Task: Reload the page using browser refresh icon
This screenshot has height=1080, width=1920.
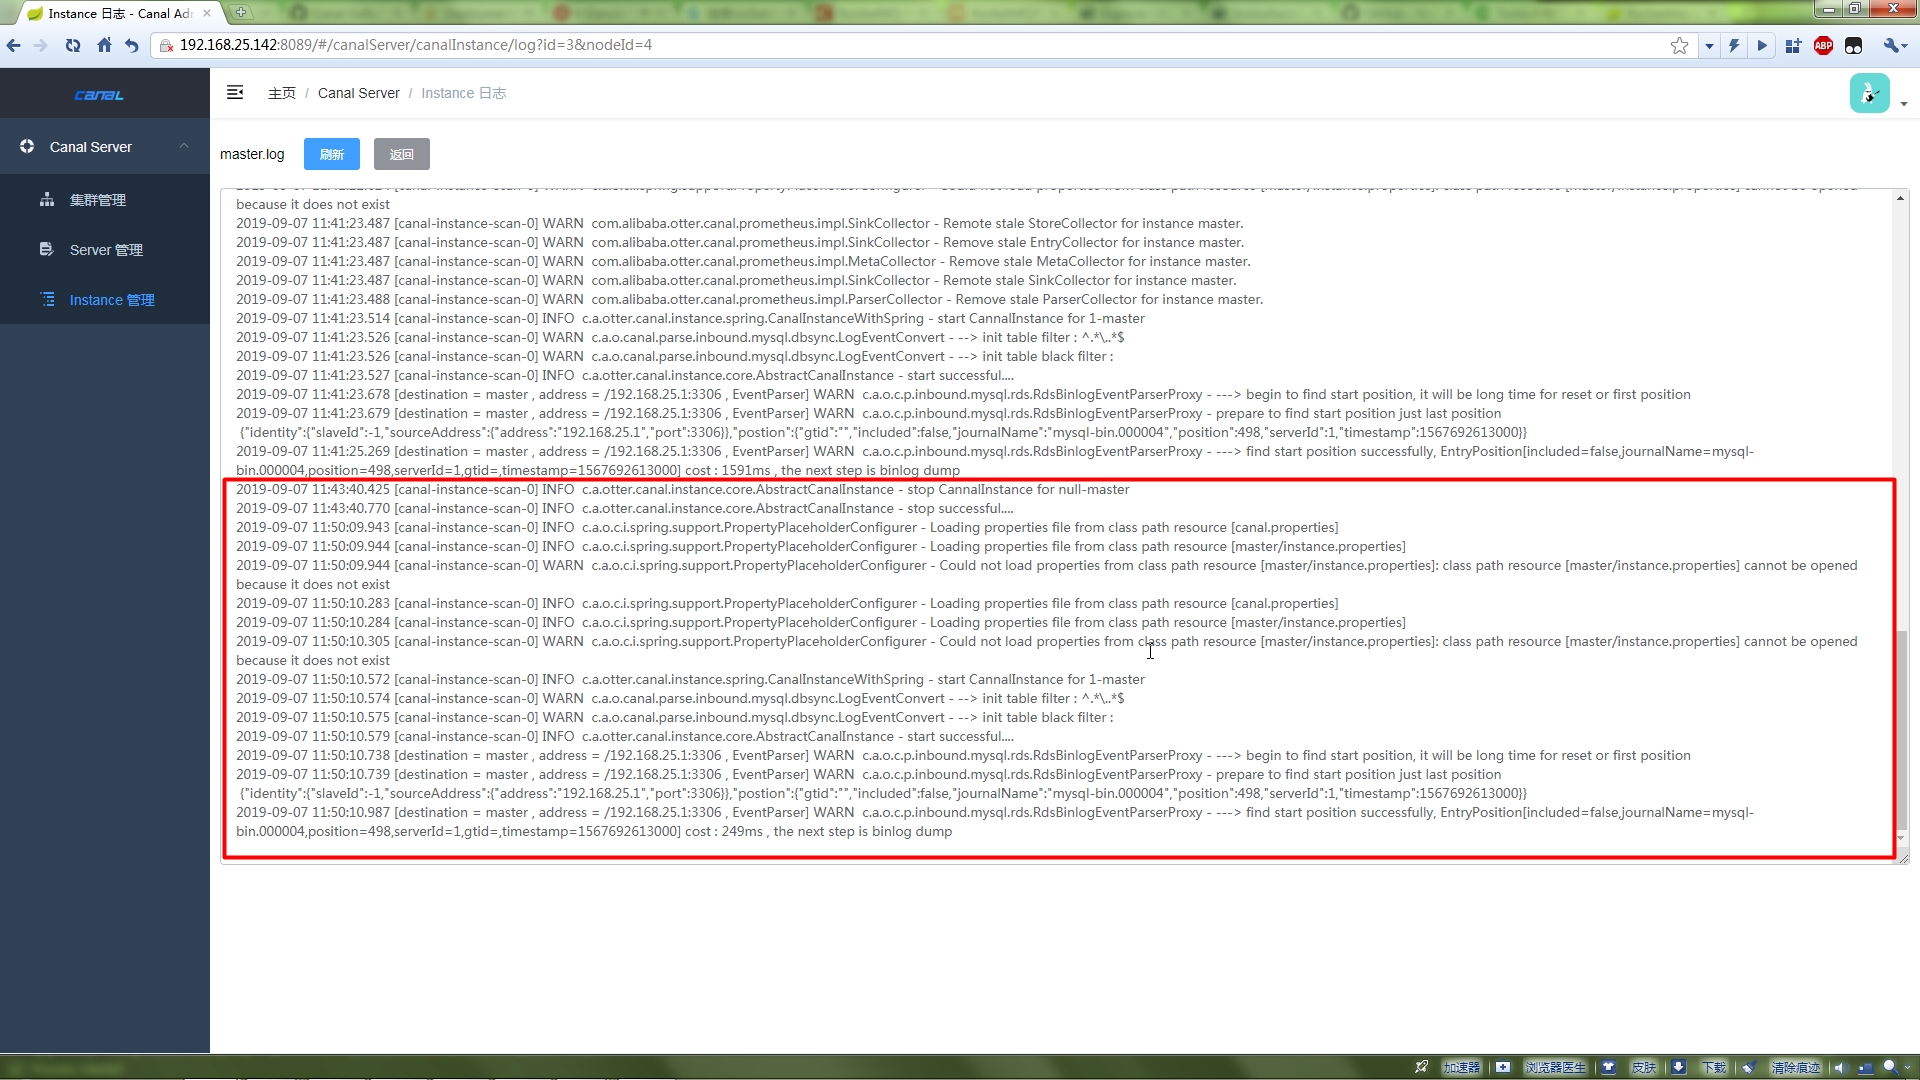Action: [x=73, y=45]
